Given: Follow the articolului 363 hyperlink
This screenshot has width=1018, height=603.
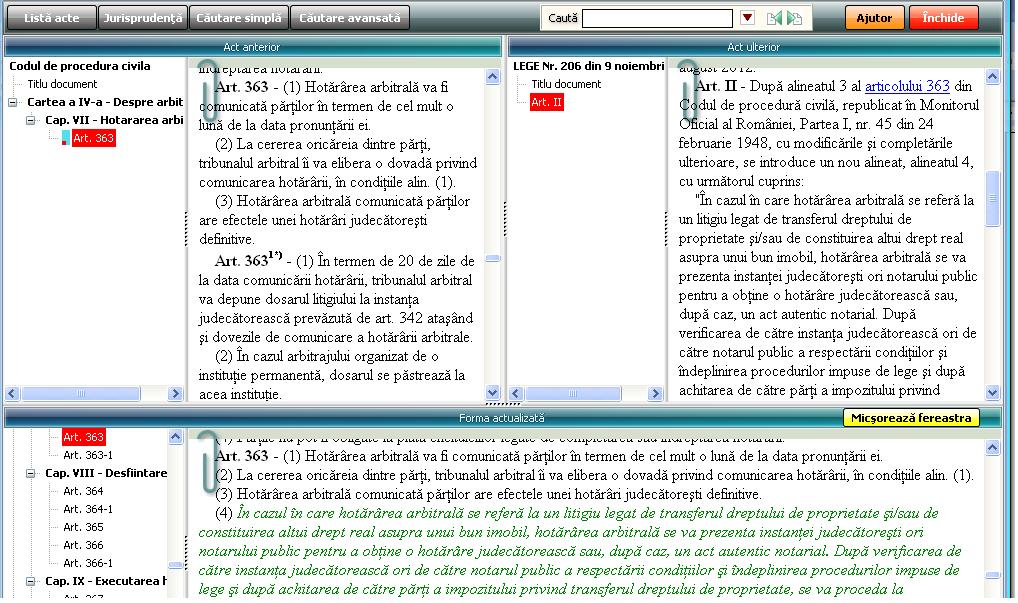Looking at the screenshot, I should click(907, 87).
